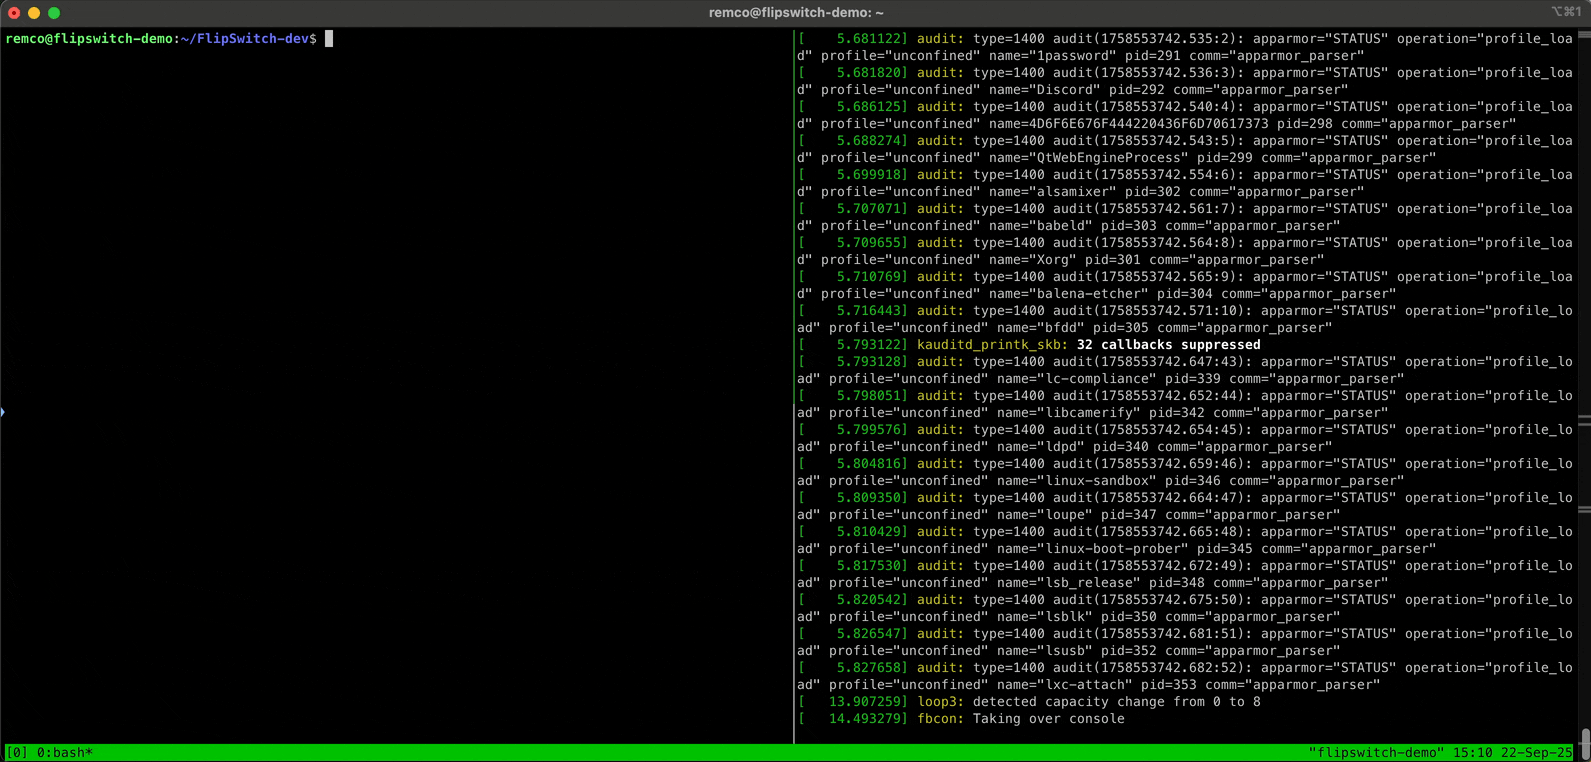Viewport: 1591px width, 762px height.
Task: Click the kernel timestamp "14.493279"
Action: click(x=865, y=719)
